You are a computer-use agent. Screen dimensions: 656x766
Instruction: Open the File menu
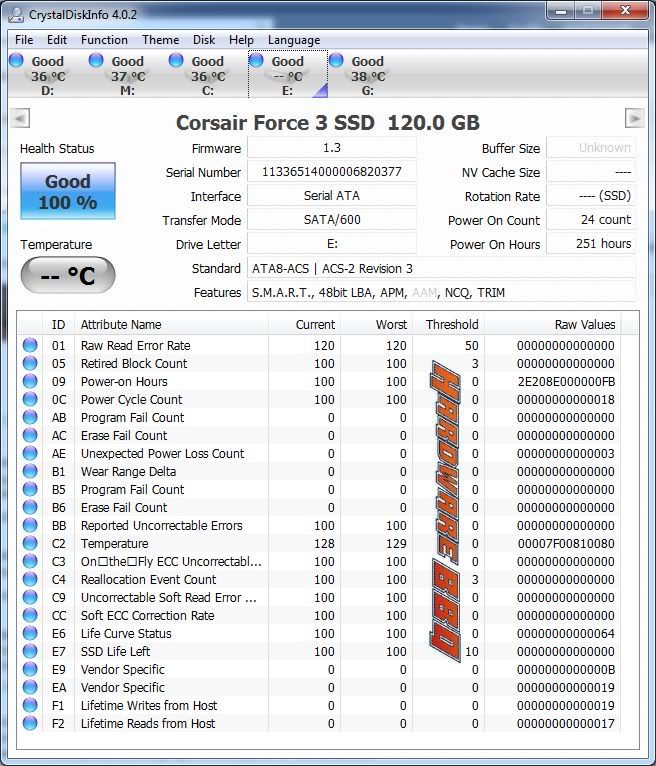pyautogui.click(x=24, y=40)
